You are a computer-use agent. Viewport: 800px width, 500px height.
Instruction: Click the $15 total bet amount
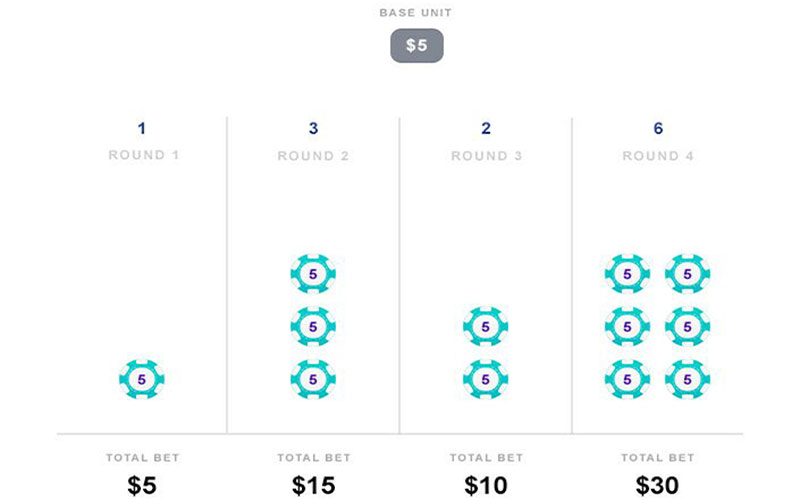click(314, 485)
